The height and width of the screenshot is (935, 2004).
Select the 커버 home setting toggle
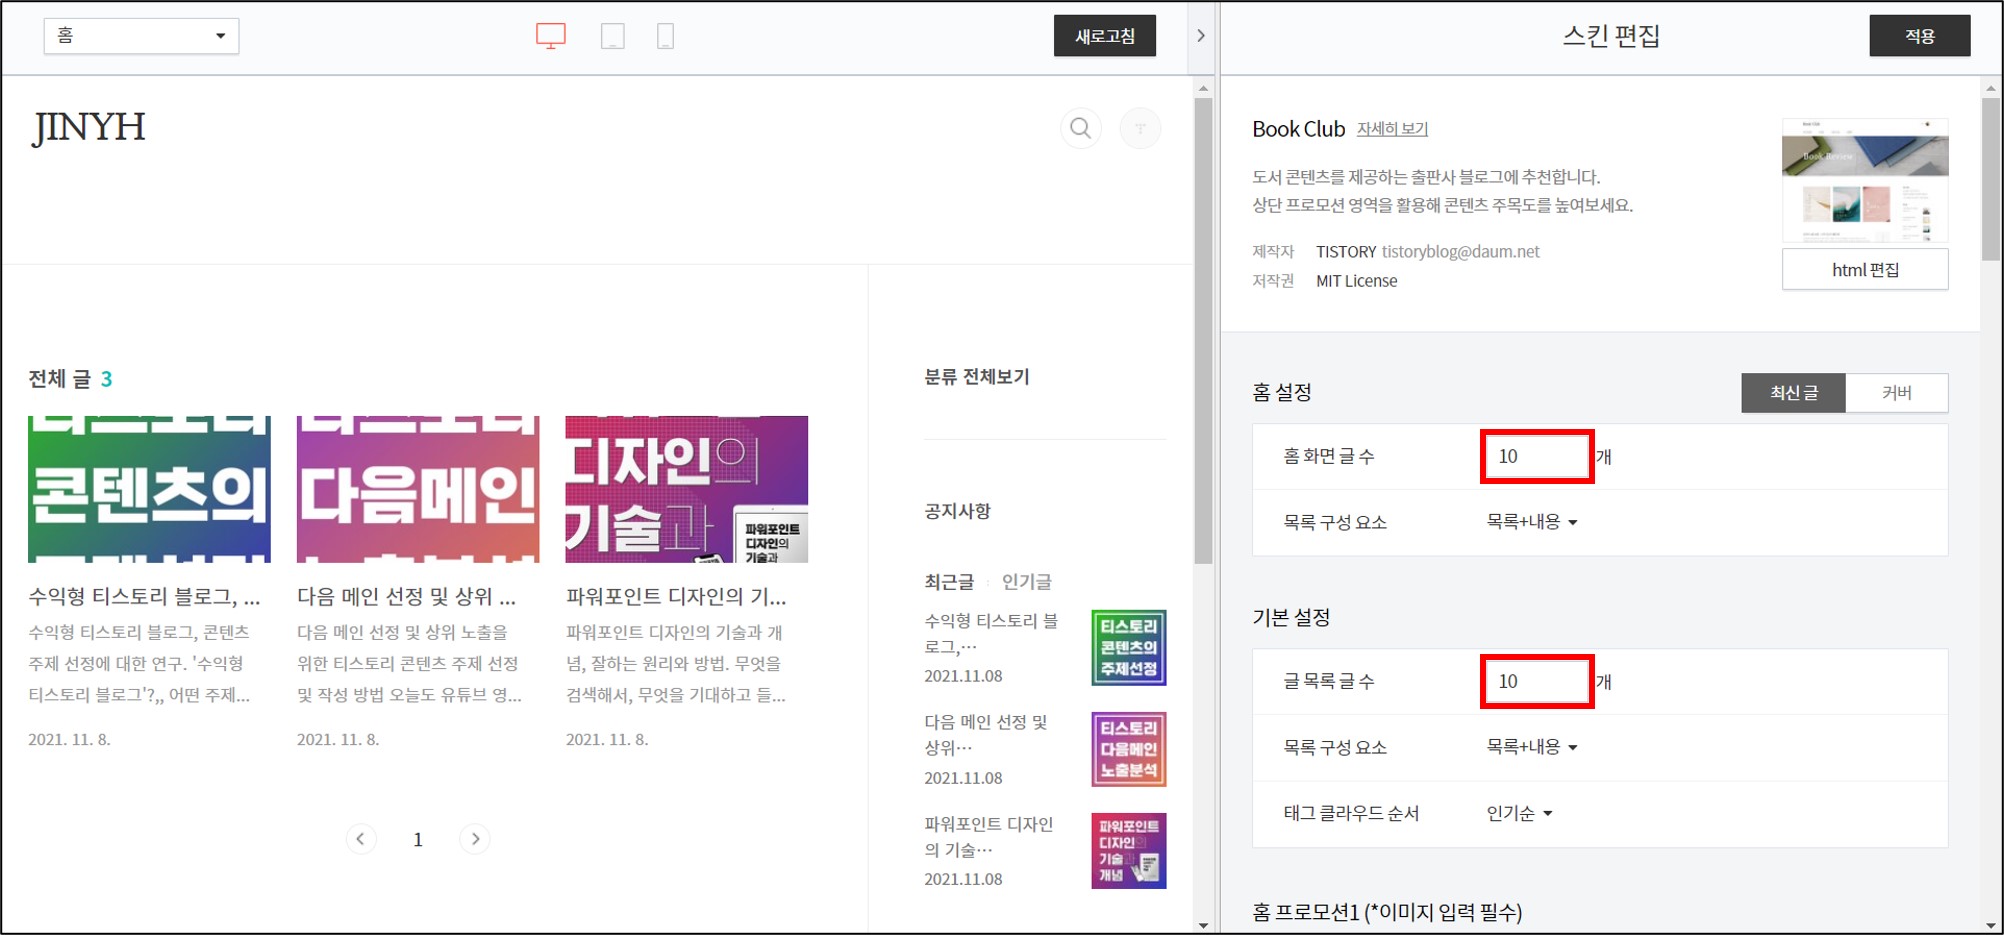click(x=1897, y=393)
